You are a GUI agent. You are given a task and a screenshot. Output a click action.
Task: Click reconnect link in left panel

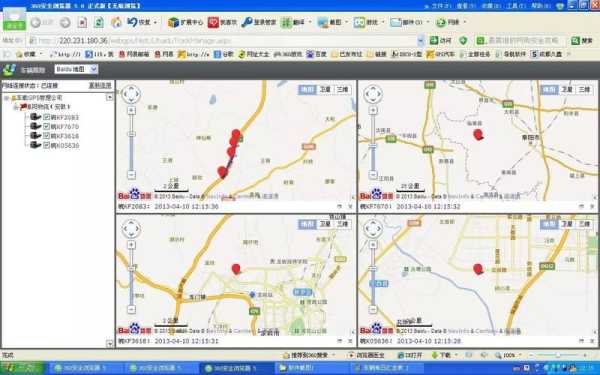pos(100,85)
